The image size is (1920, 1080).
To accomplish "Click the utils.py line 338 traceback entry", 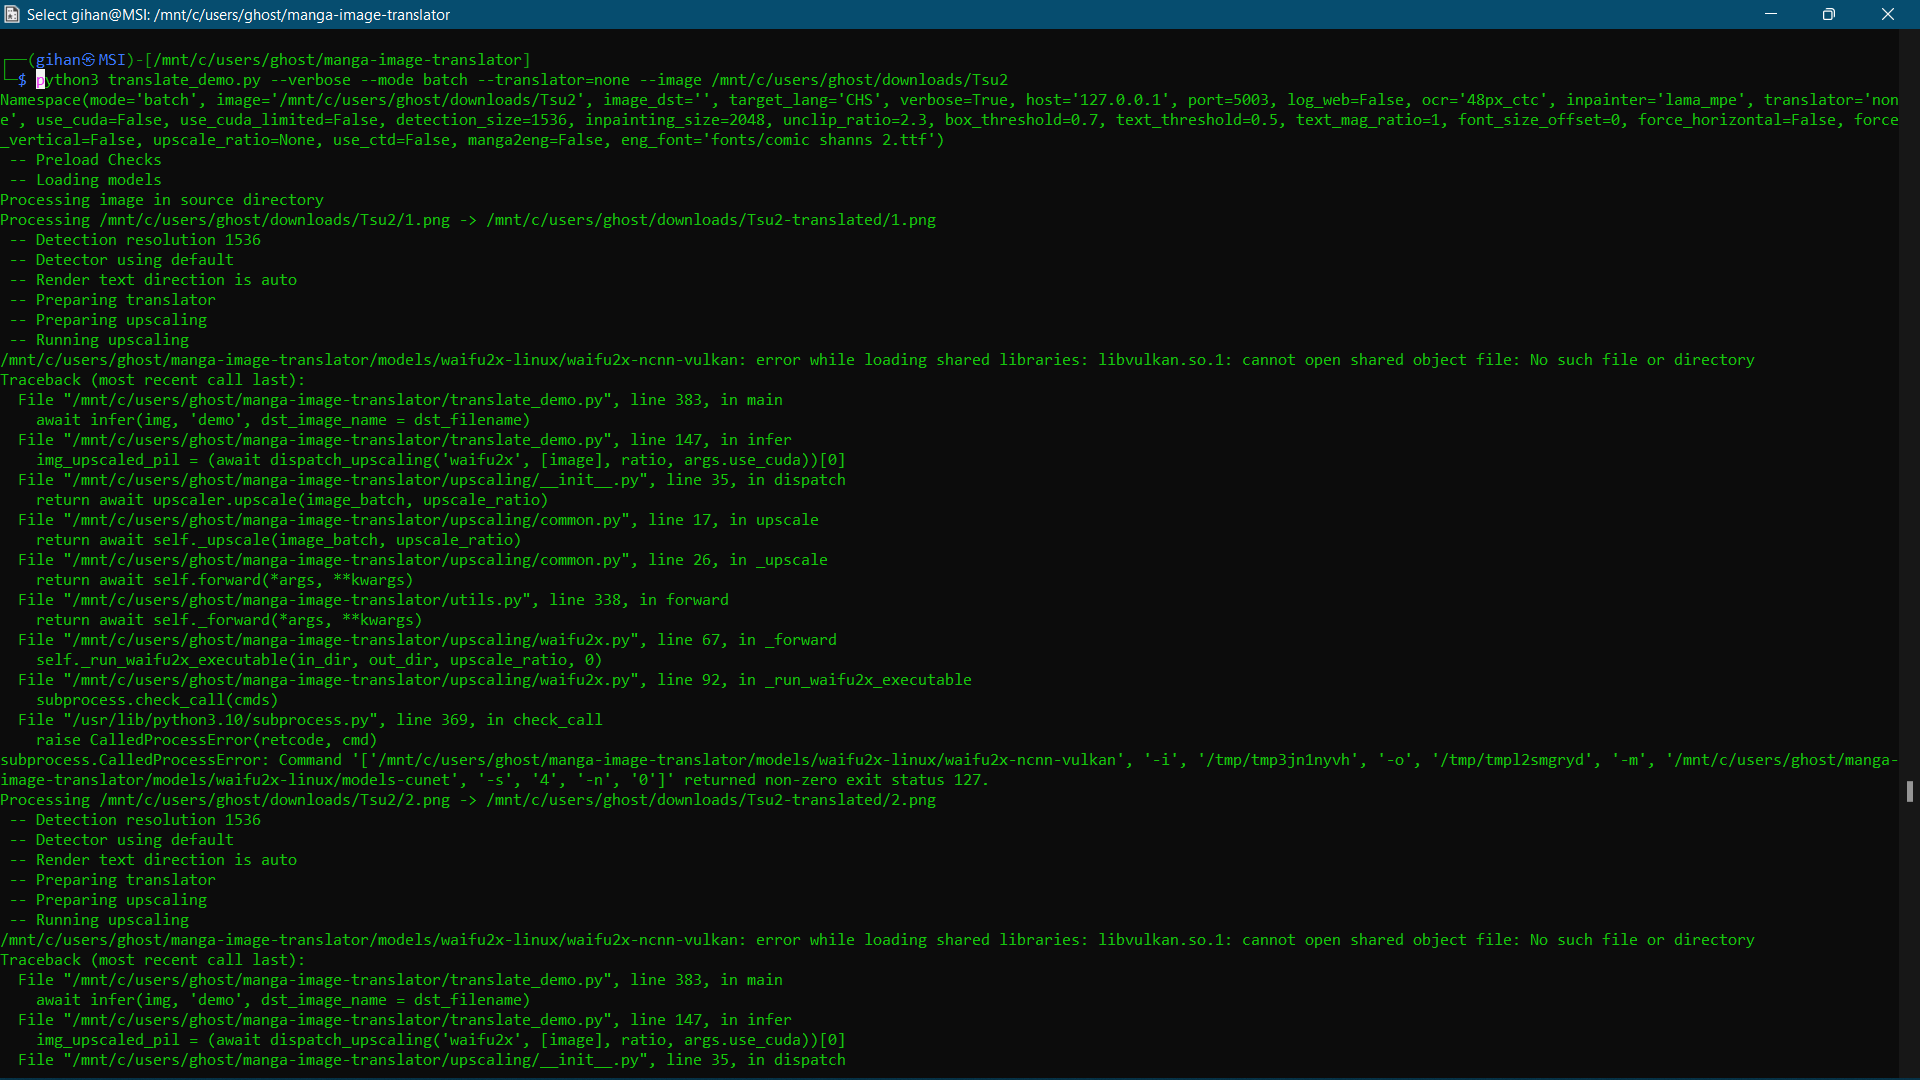I will tap(373, 600).
